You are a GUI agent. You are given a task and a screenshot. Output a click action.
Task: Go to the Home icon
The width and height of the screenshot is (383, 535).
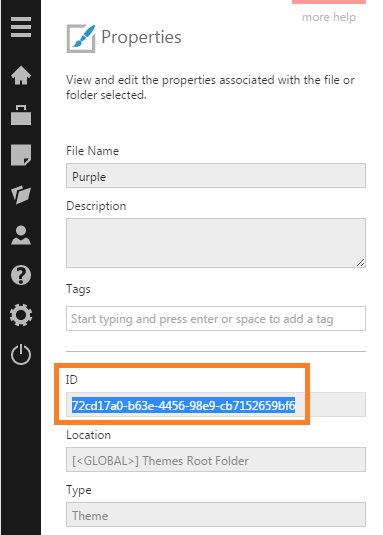click(21, 75)
